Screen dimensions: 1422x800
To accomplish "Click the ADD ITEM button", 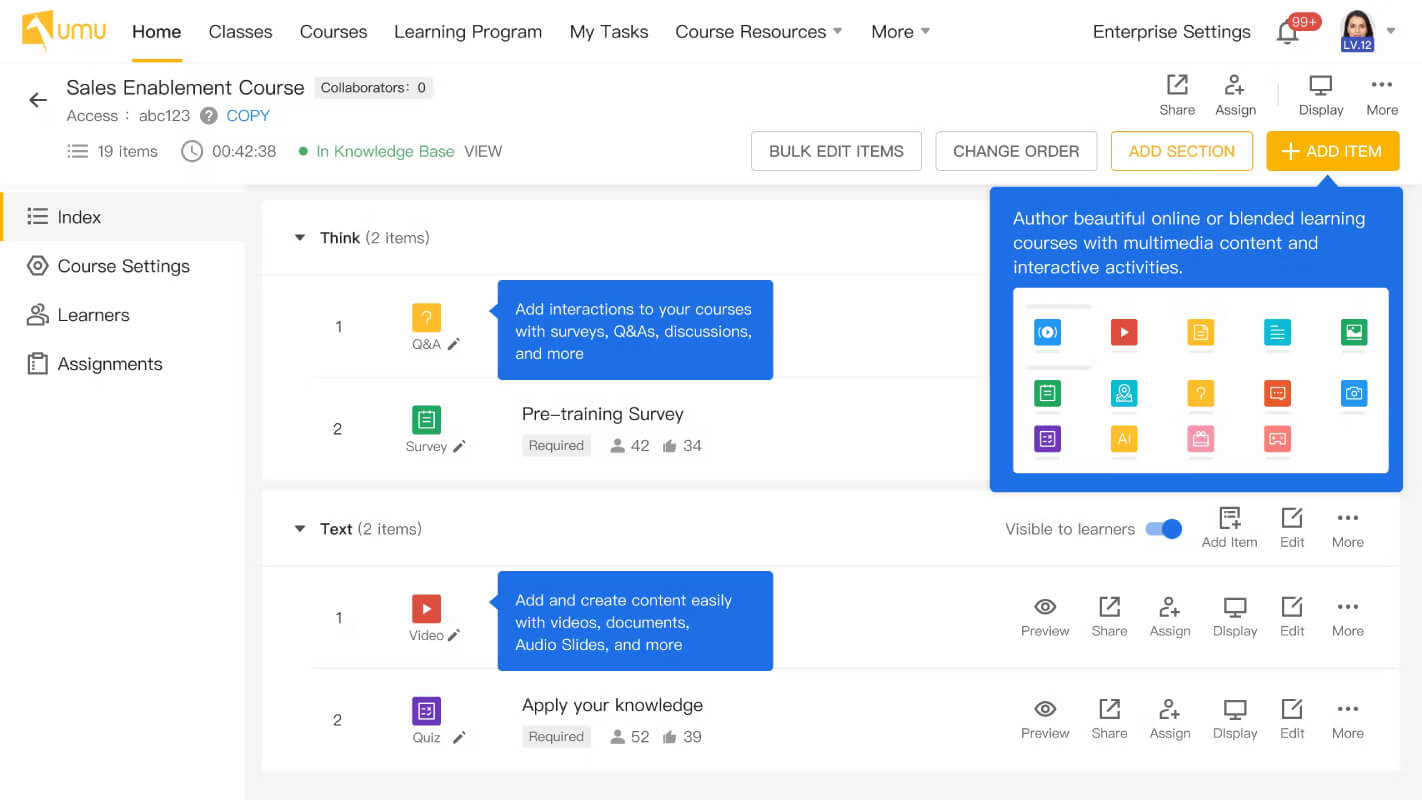I will [1333, 151].
